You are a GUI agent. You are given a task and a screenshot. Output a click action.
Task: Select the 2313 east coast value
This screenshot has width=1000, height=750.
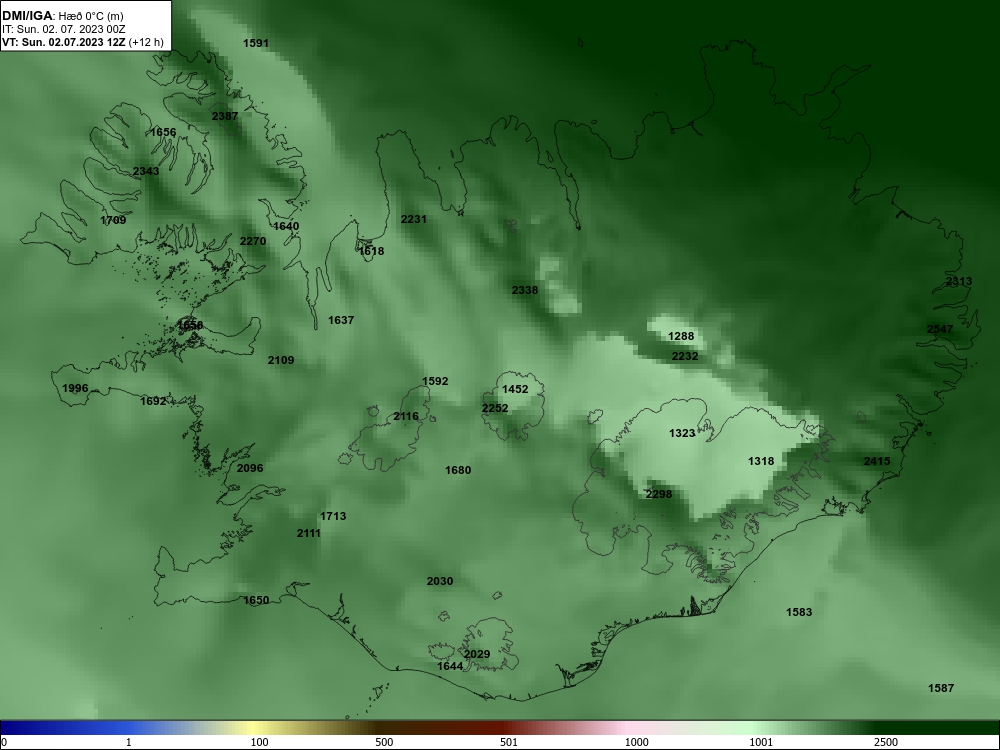959,281
